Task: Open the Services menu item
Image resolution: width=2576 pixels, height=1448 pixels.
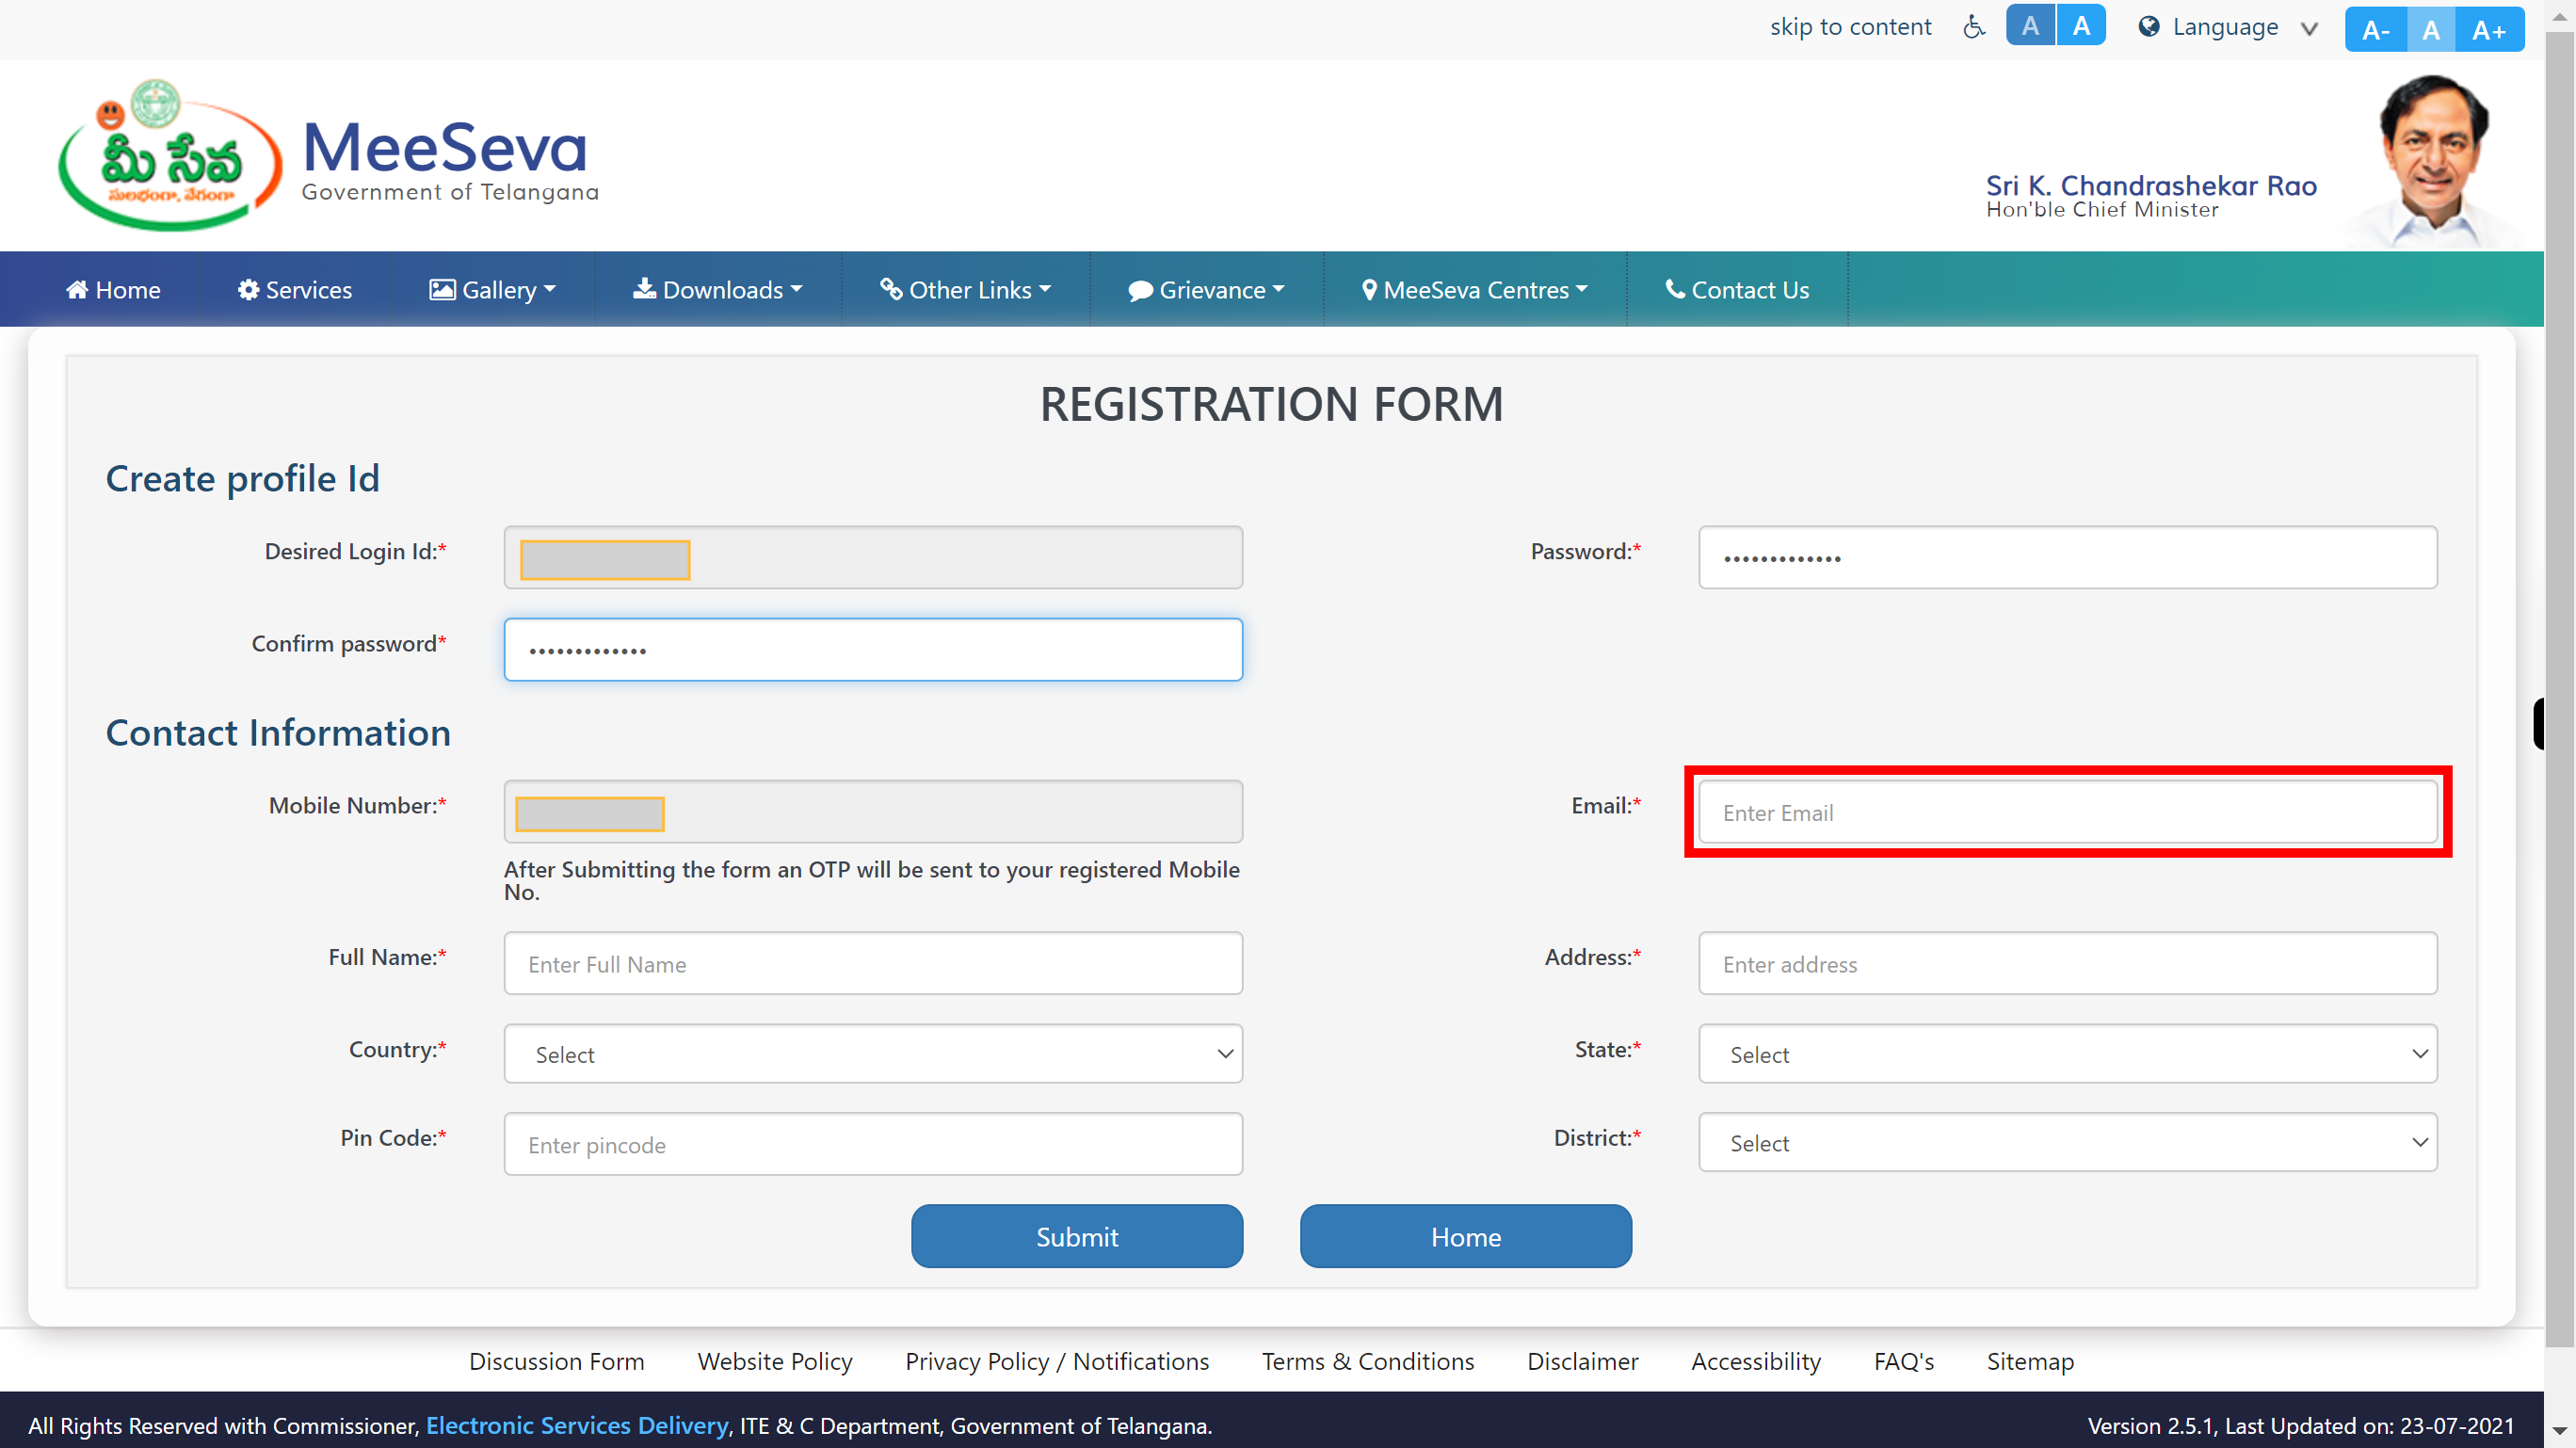Action: 295,290
